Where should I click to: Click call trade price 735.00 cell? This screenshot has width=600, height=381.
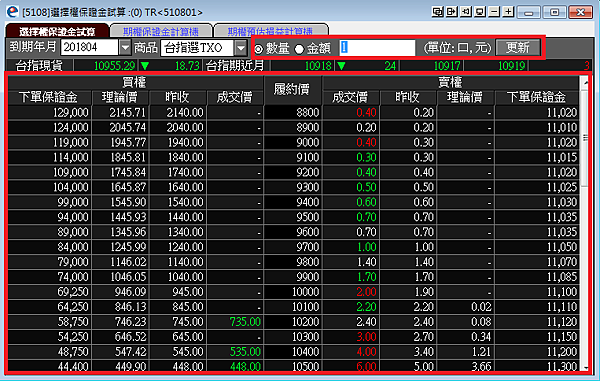click(235, 321)
